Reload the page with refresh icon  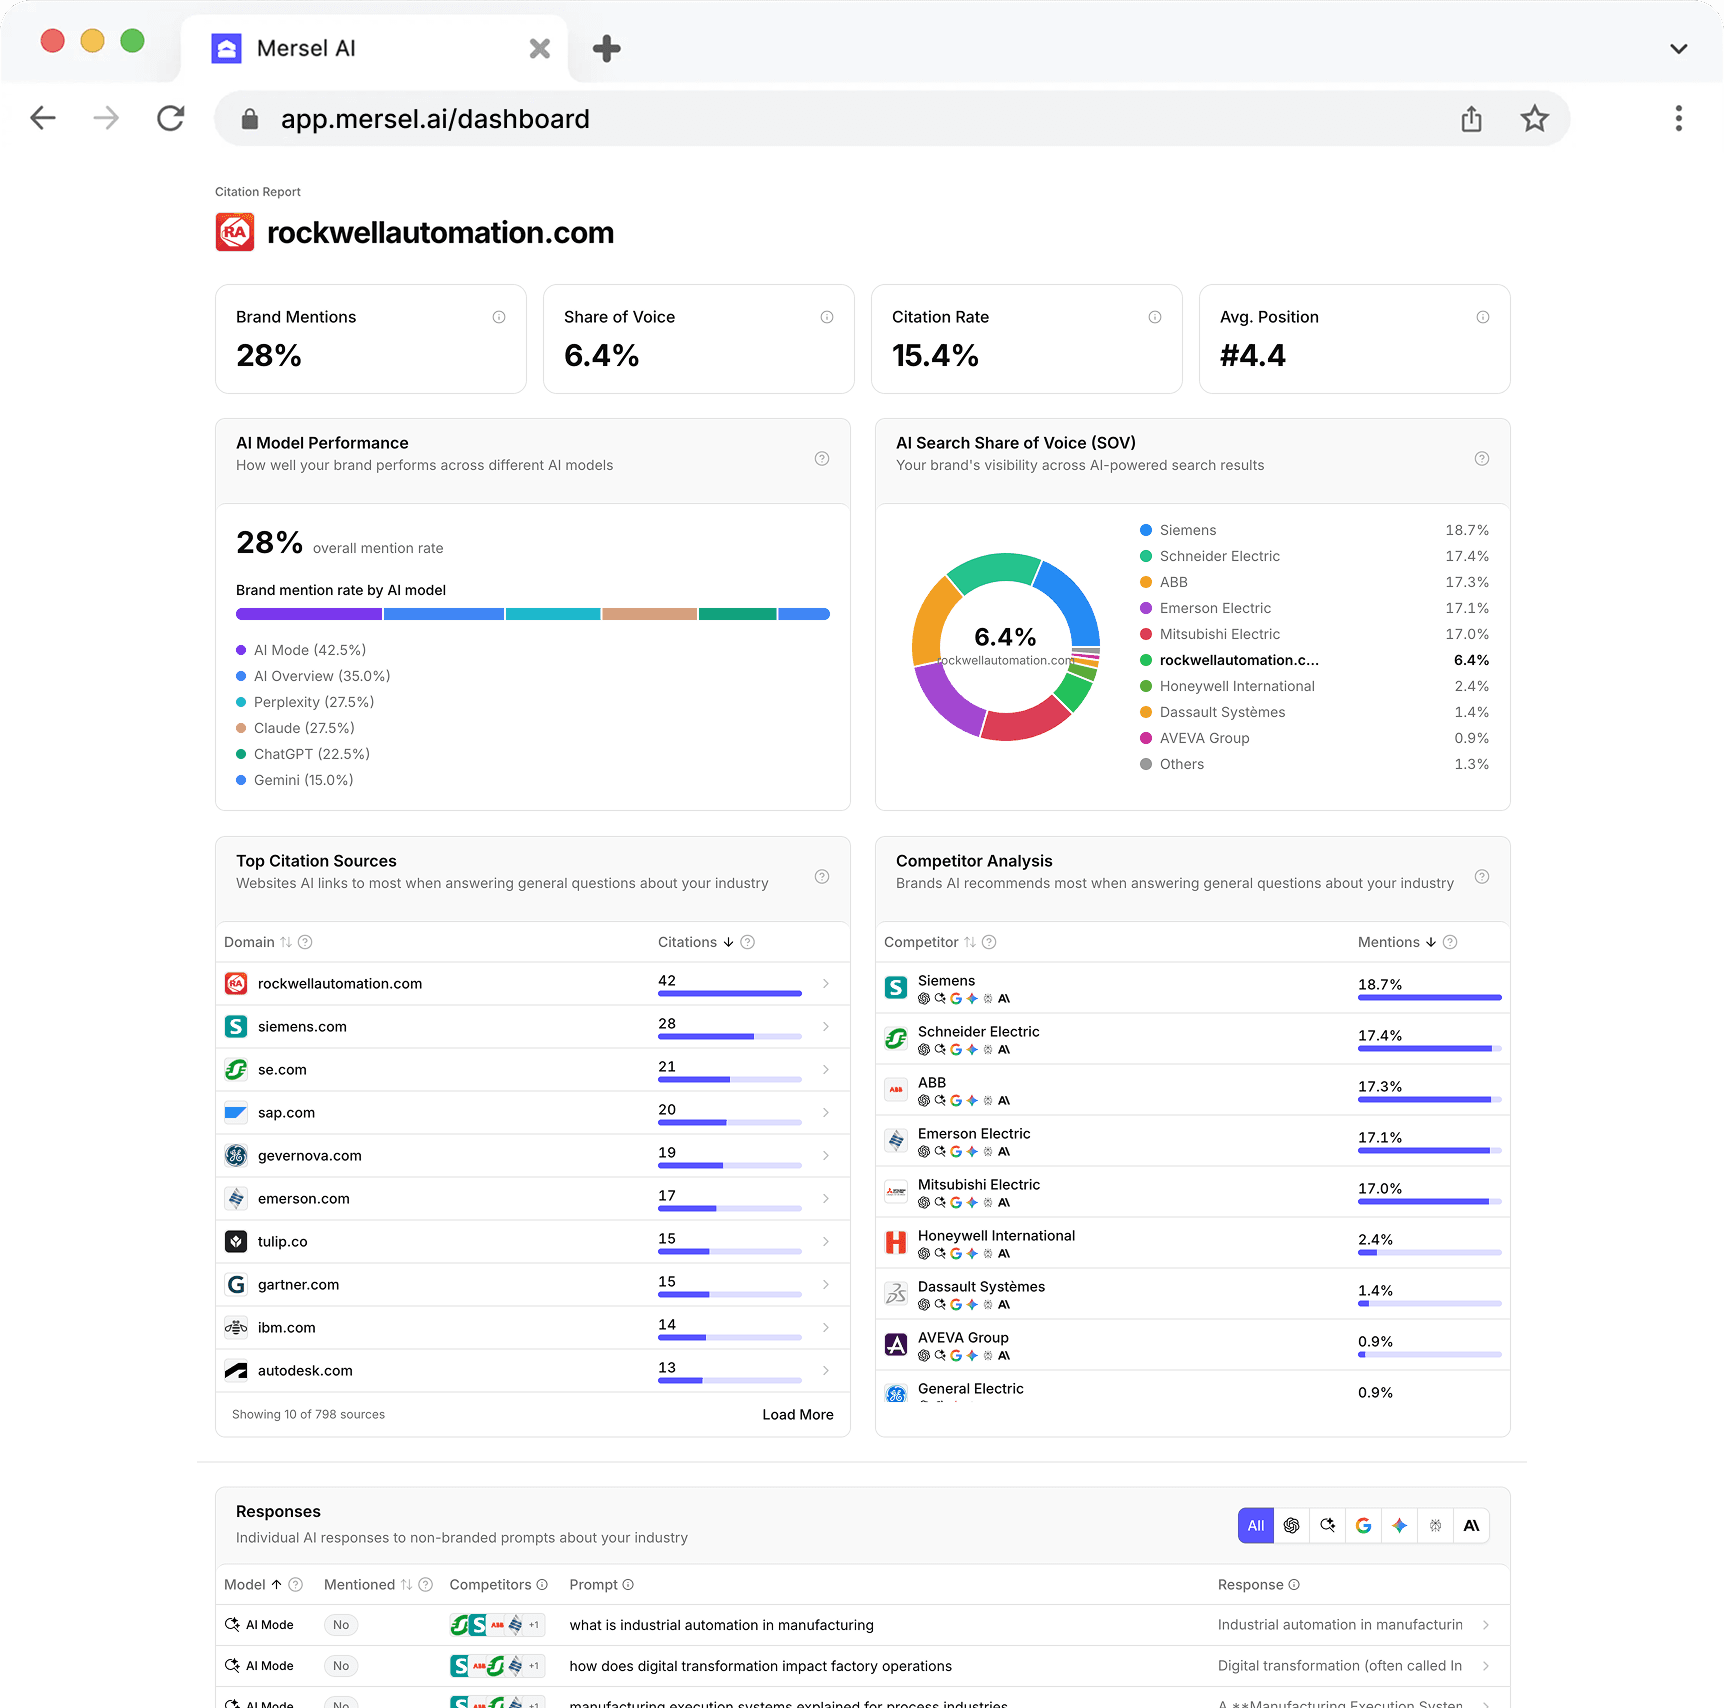tap(171, 118)
